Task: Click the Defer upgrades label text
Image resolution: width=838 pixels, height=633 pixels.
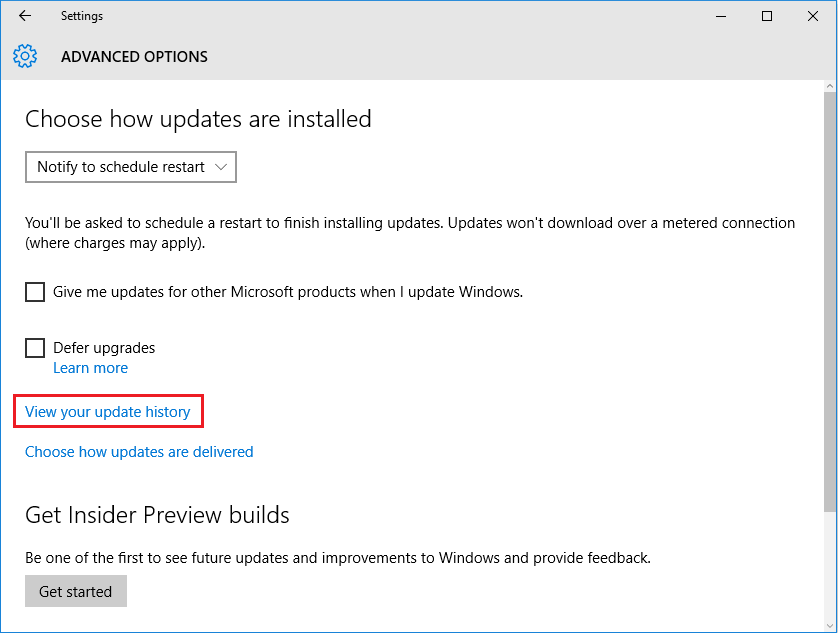Action: coord(104,348)
